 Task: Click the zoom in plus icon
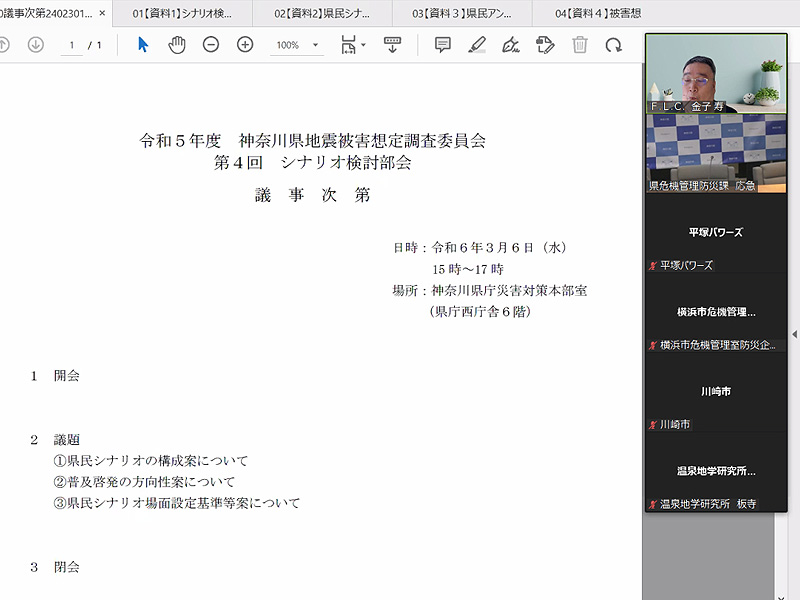pyautogui.click(x=245, y=45)
